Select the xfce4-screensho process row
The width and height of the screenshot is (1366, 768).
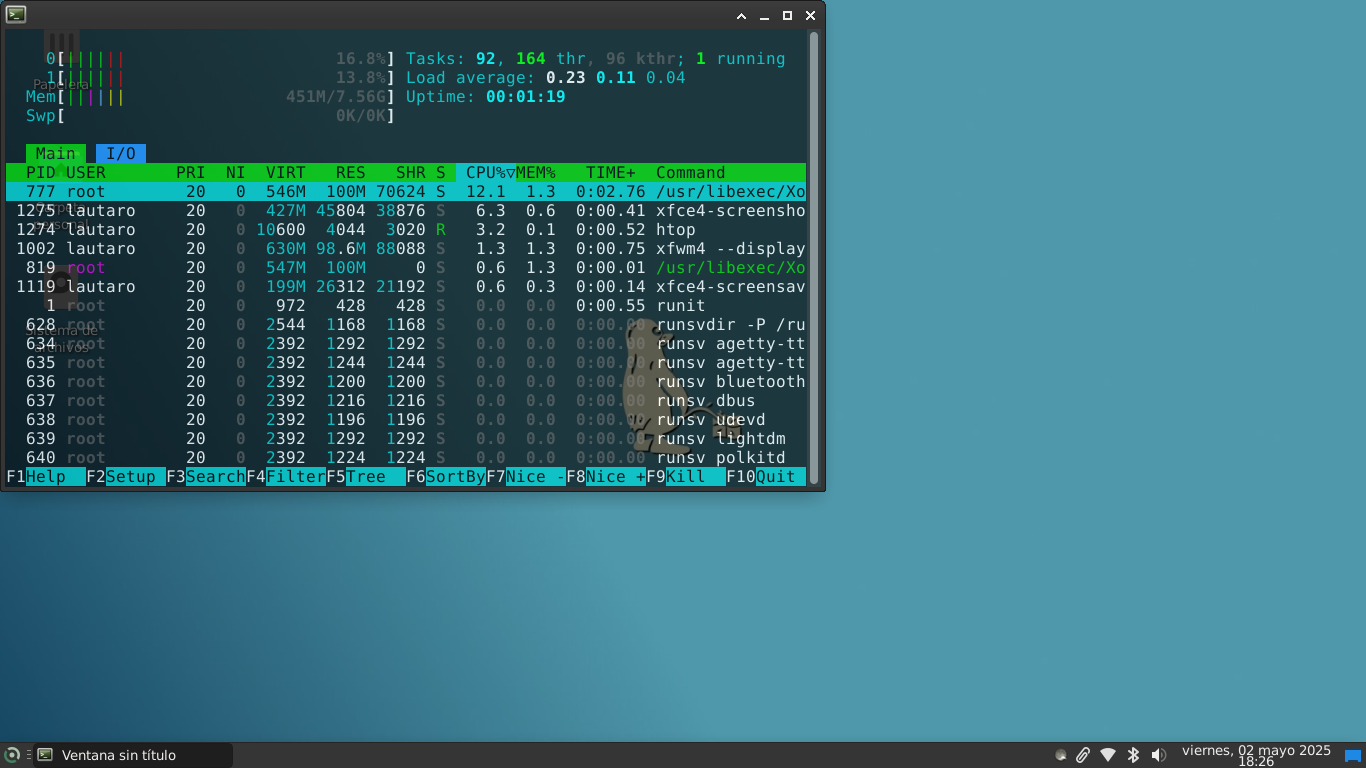coord(406,211)
